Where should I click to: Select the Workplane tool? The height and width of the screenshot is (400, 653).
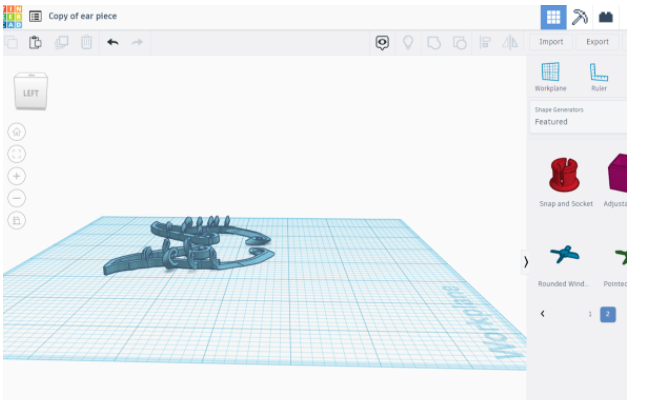(x=551, y=77)
